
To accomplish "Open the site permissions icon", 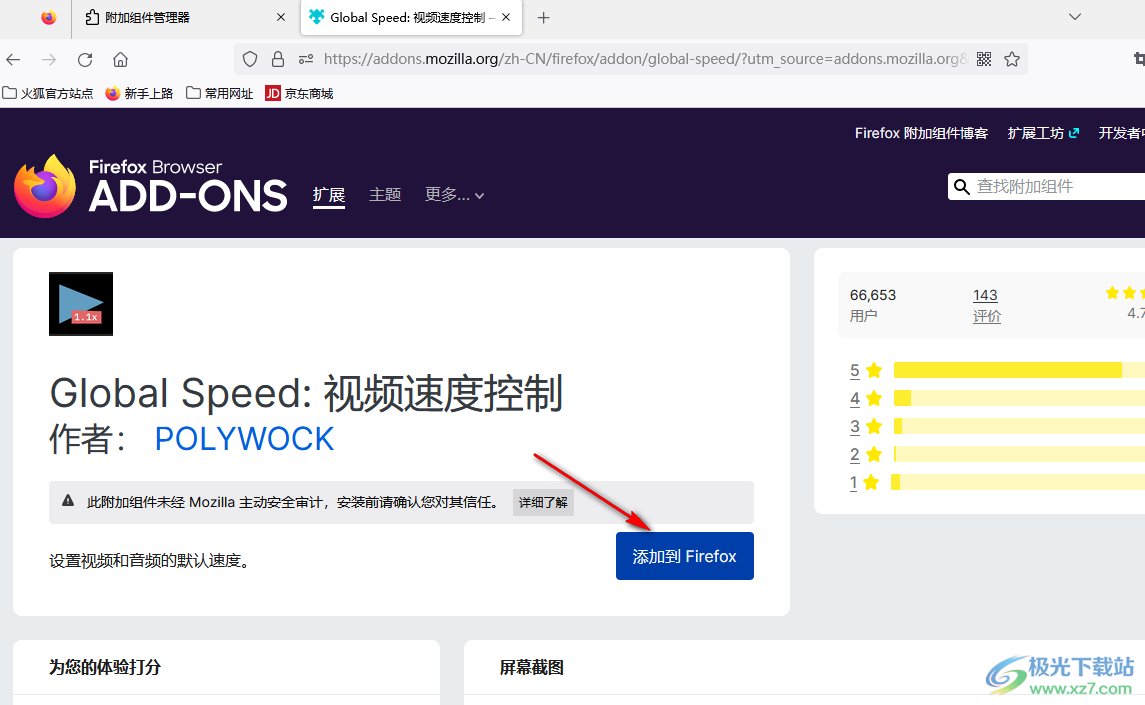I will [306, 59].
